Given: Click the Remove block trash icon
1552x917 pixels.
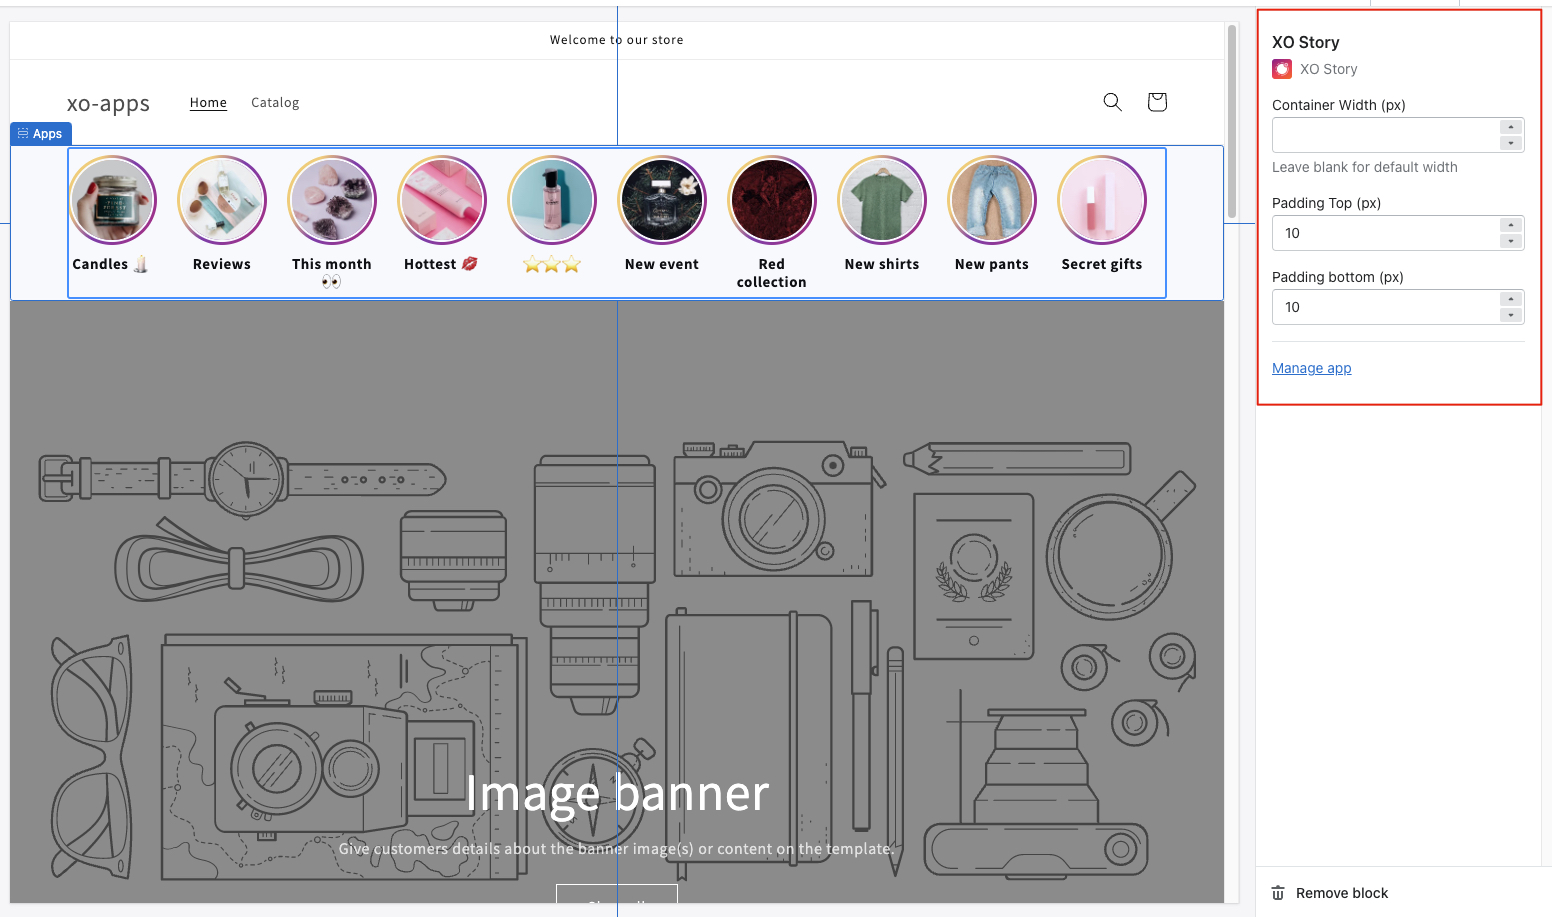Looking at the screenshot, I should (x=1278, y=893).
